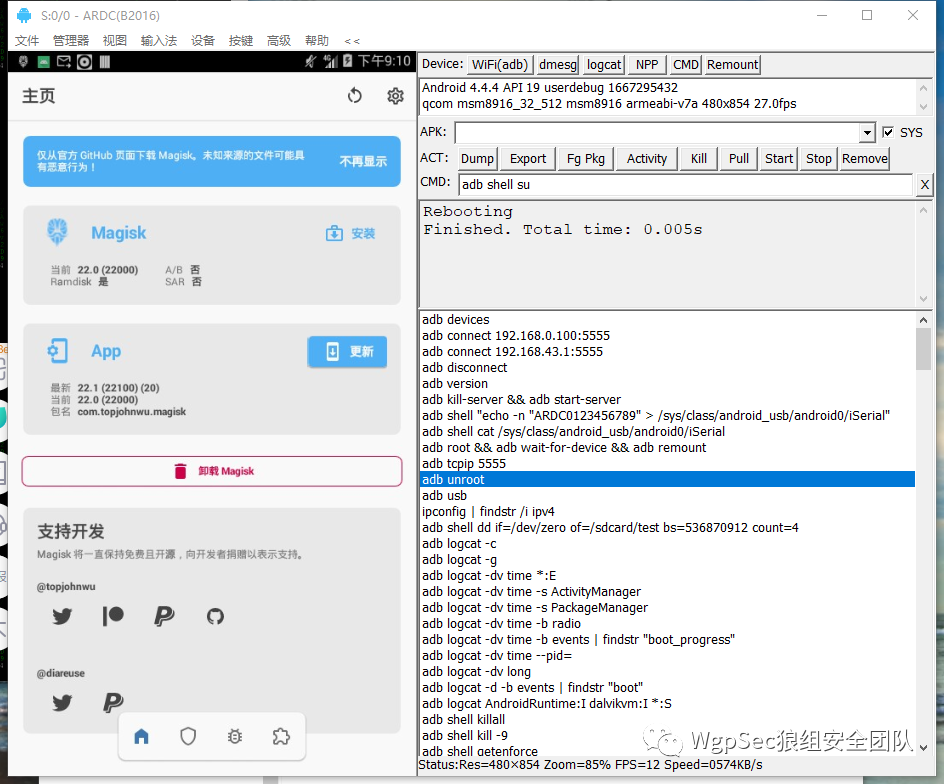Image resolution: width=944 pixels, height=784 pixels.
Task: Open the 管理器 menu
Action: [71, 40]
